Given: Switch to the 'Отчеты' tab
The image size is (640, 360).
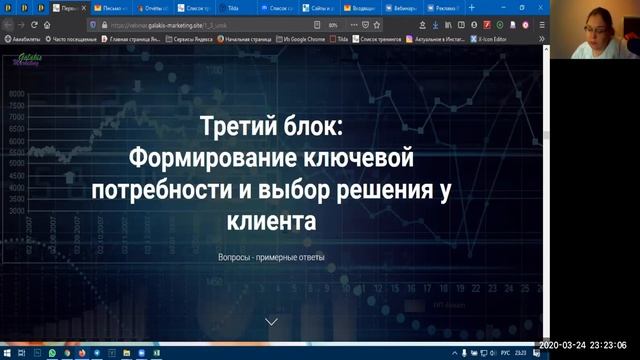Looking at the screenshot, I should coord(153,8).
